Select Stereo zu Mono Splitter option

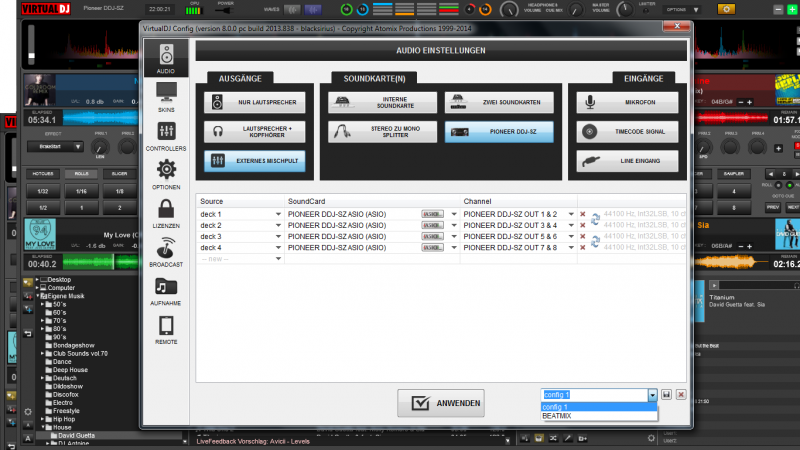(382, 132)
